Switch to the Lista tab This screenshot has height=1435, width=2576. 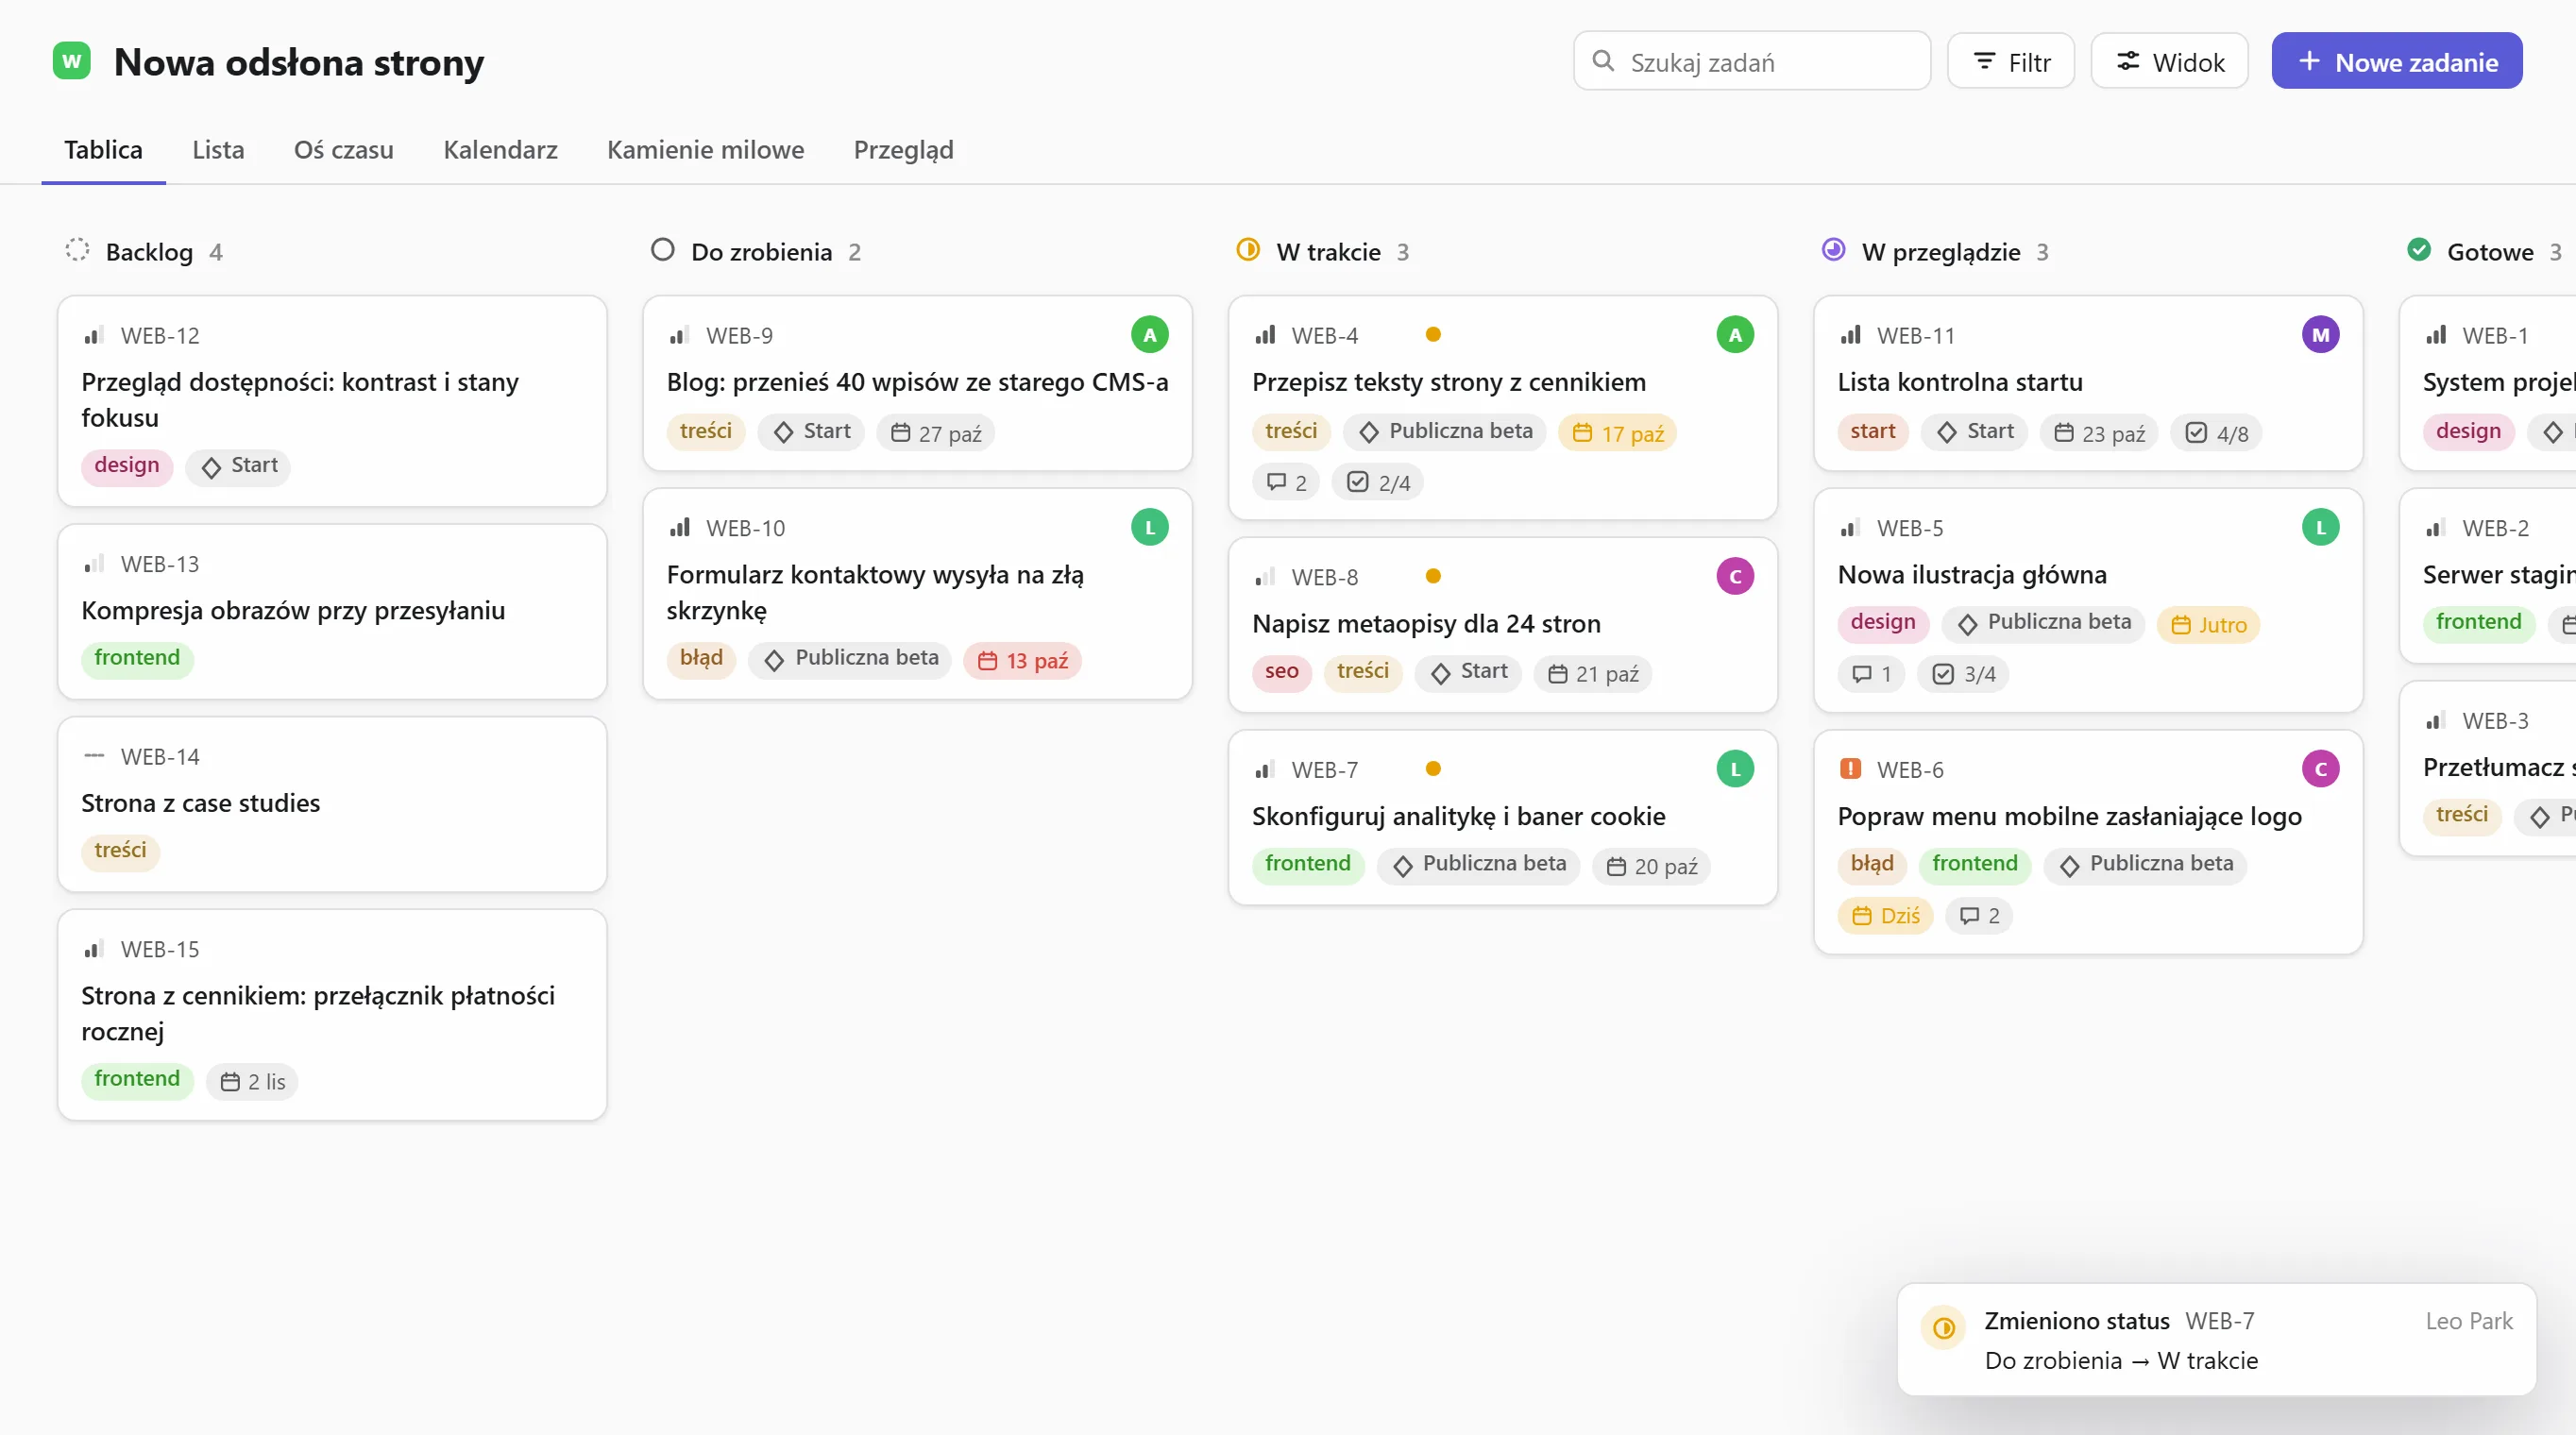[x=218, y=150]
